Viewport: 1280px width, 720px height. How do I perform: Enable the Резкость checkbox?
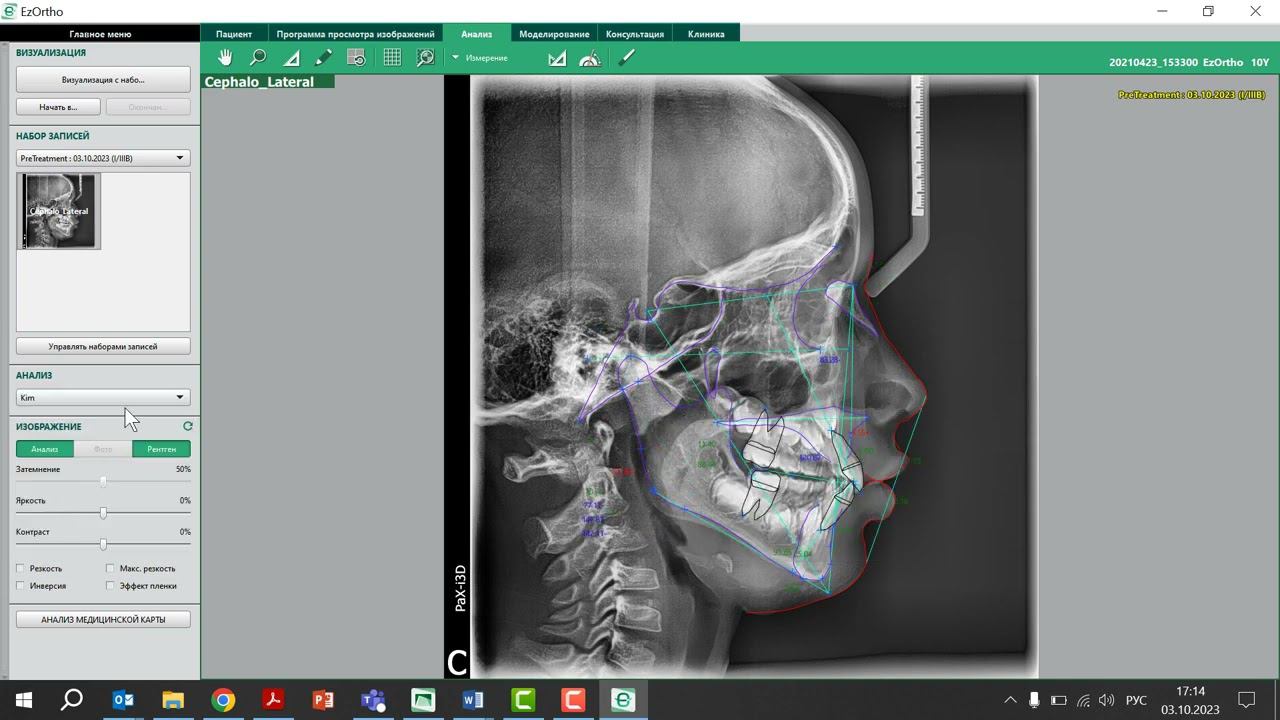coord(20,568)
